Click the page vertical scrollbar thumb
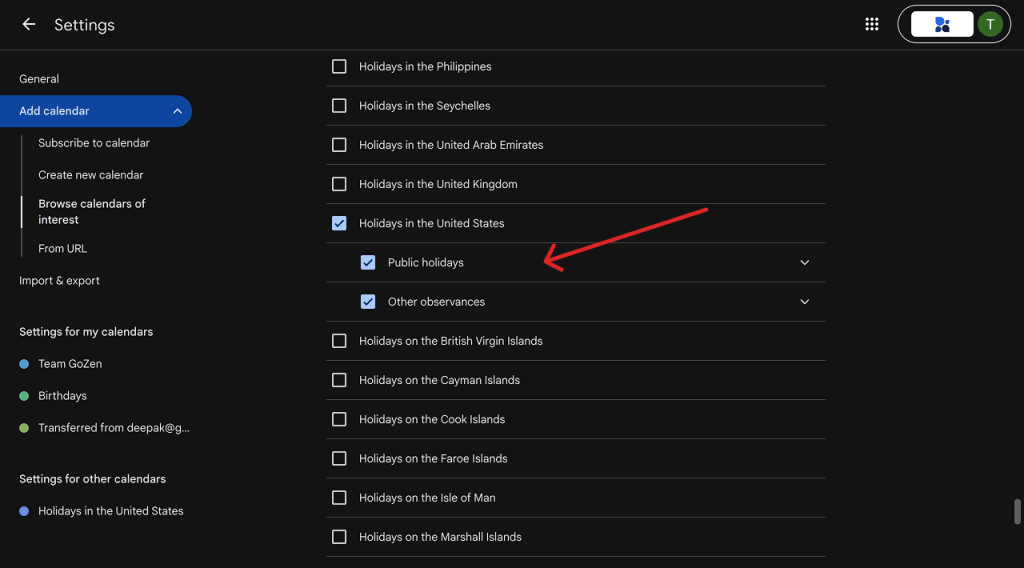This screenshot has width=1024, height=568. [x=1017, y=511]
